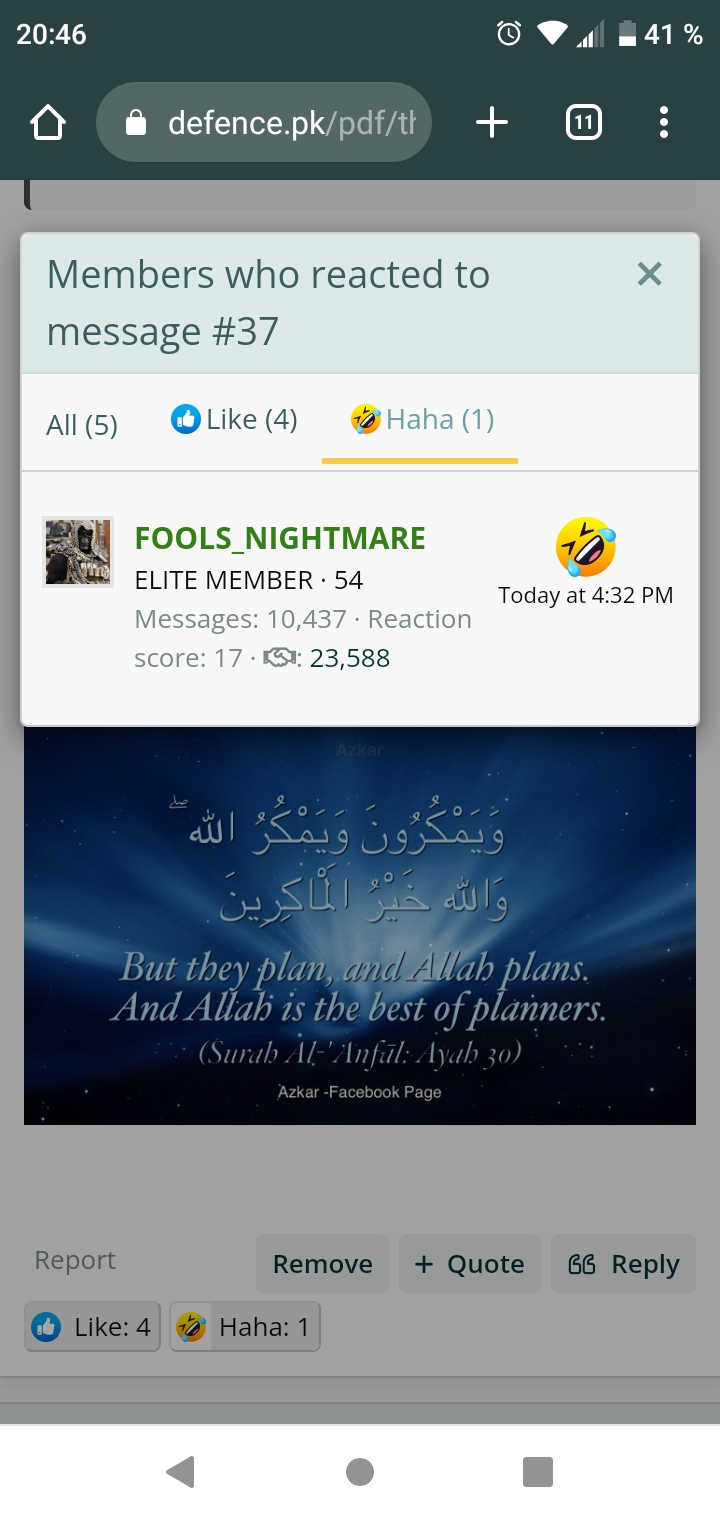Open FOOLS_NIGHTMARE profile link
The image size is (720, 1520).
point(280,539)
